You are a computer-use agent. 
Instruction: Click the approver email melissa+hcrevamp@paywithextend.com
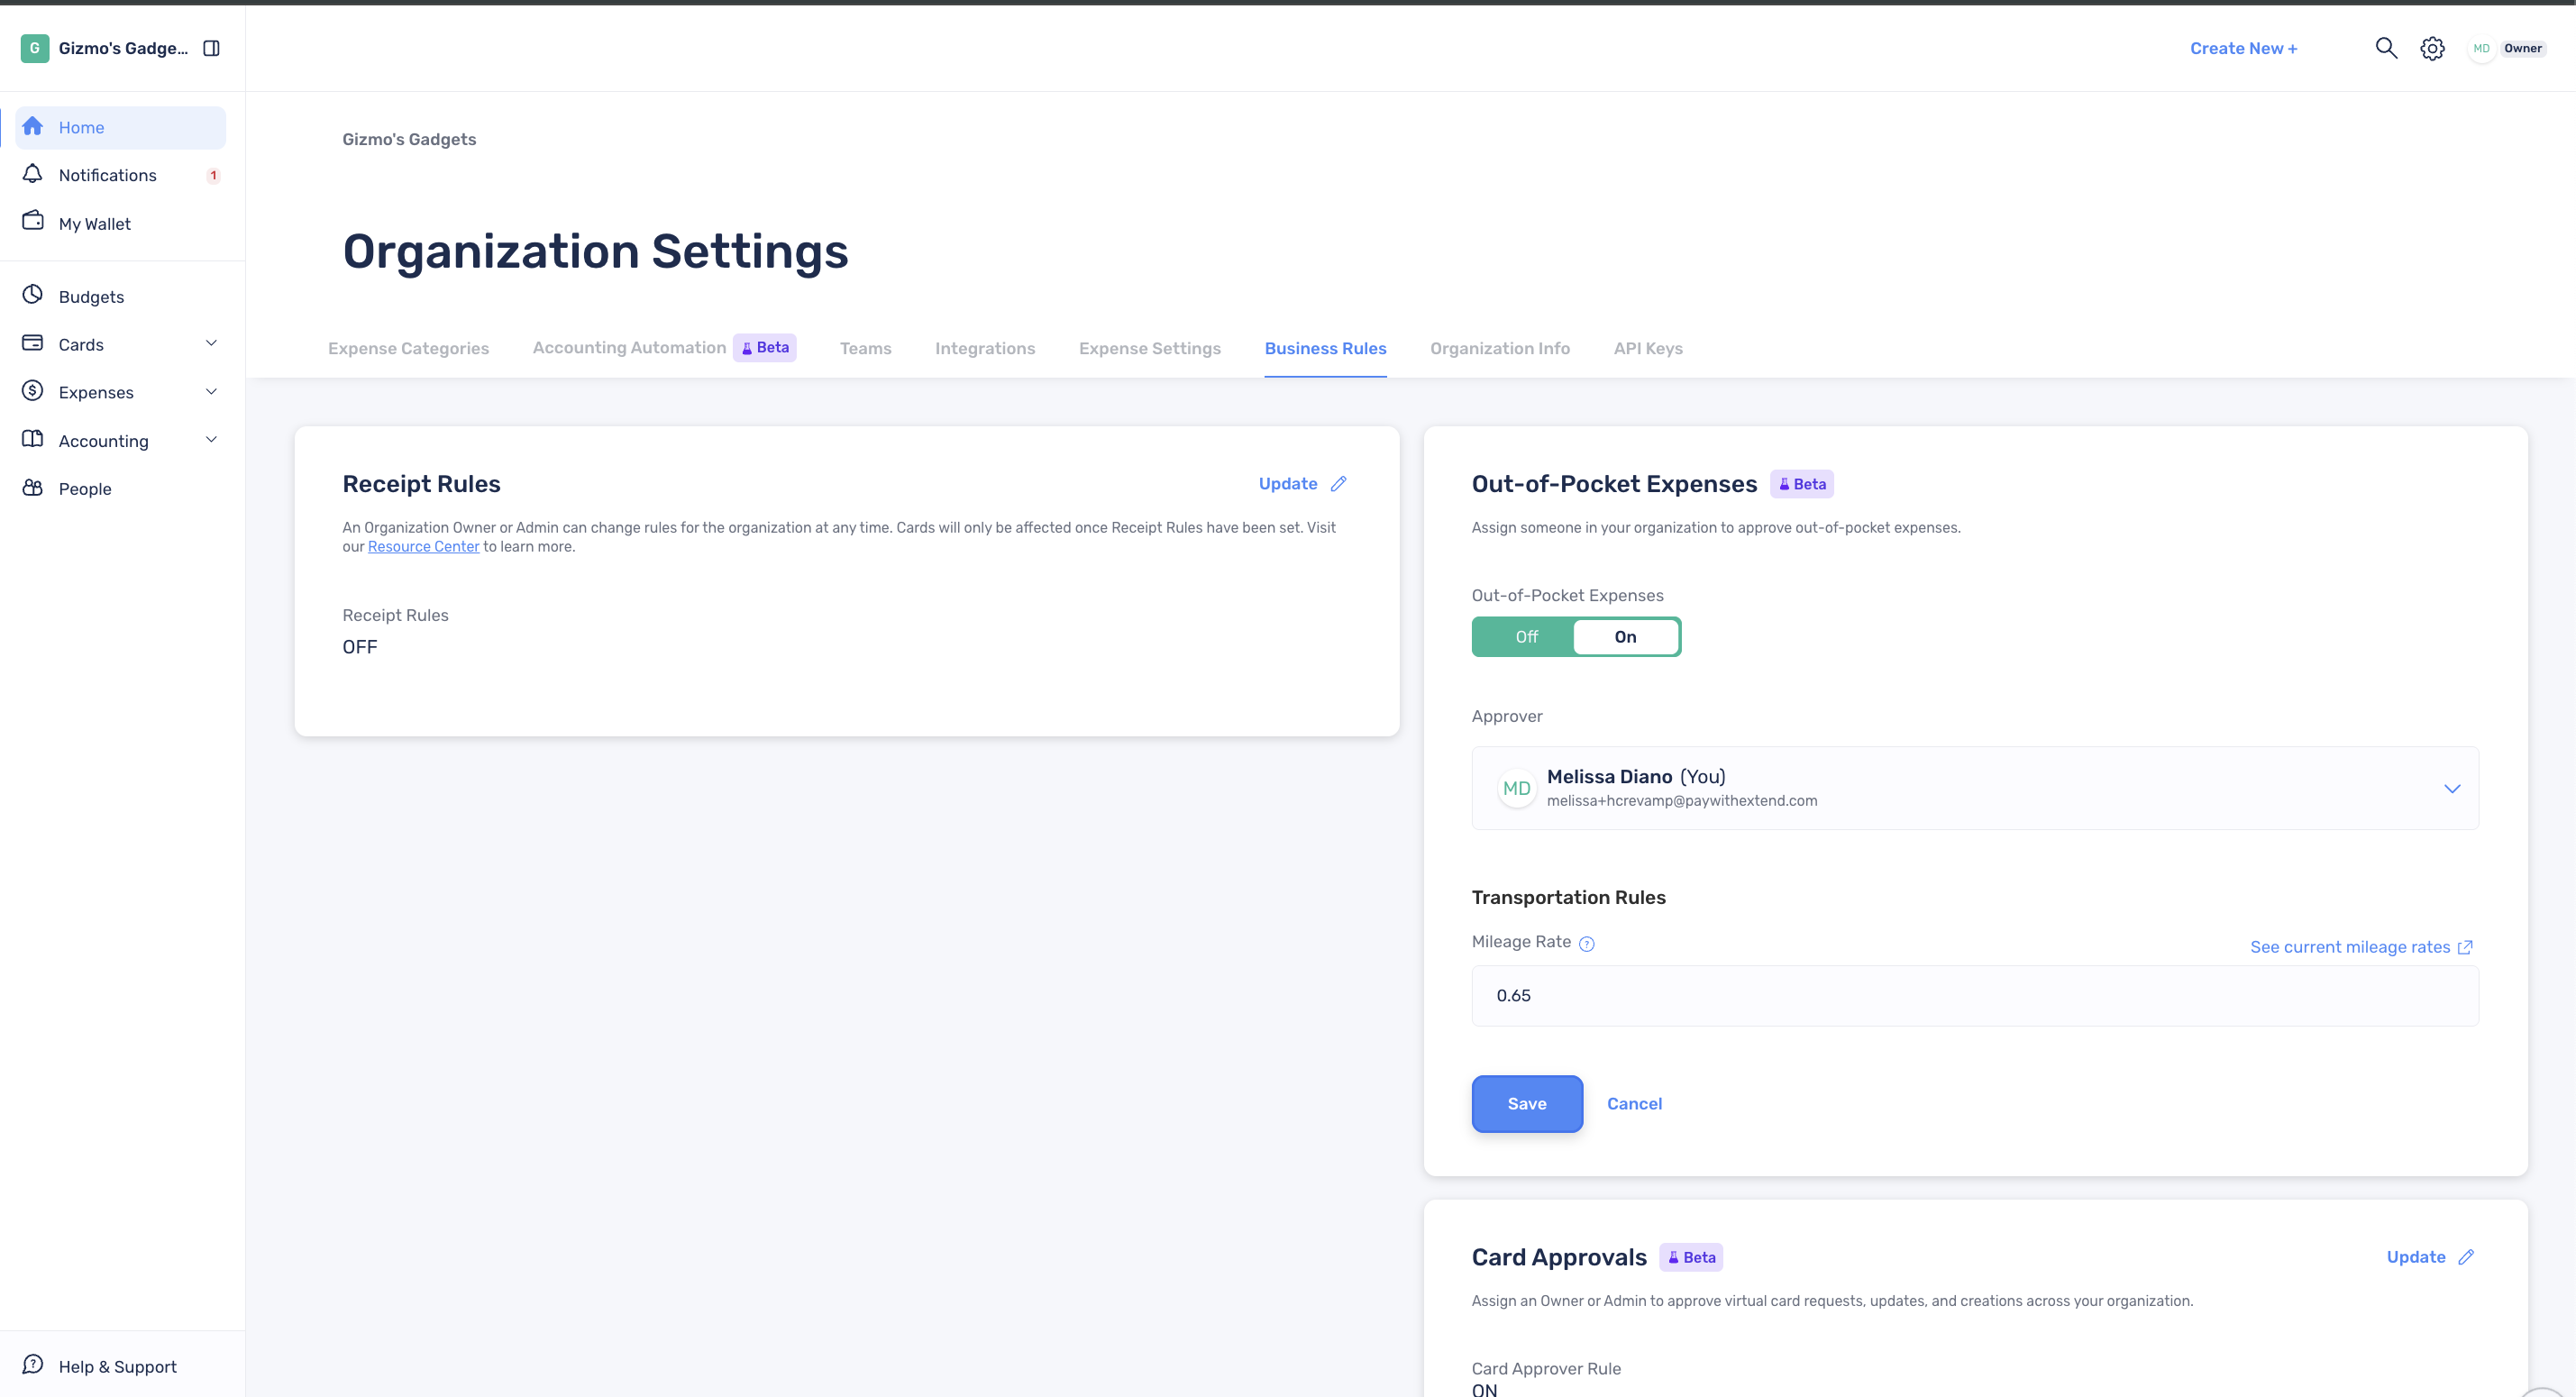pyautogui.click(x=1682, y=801)
